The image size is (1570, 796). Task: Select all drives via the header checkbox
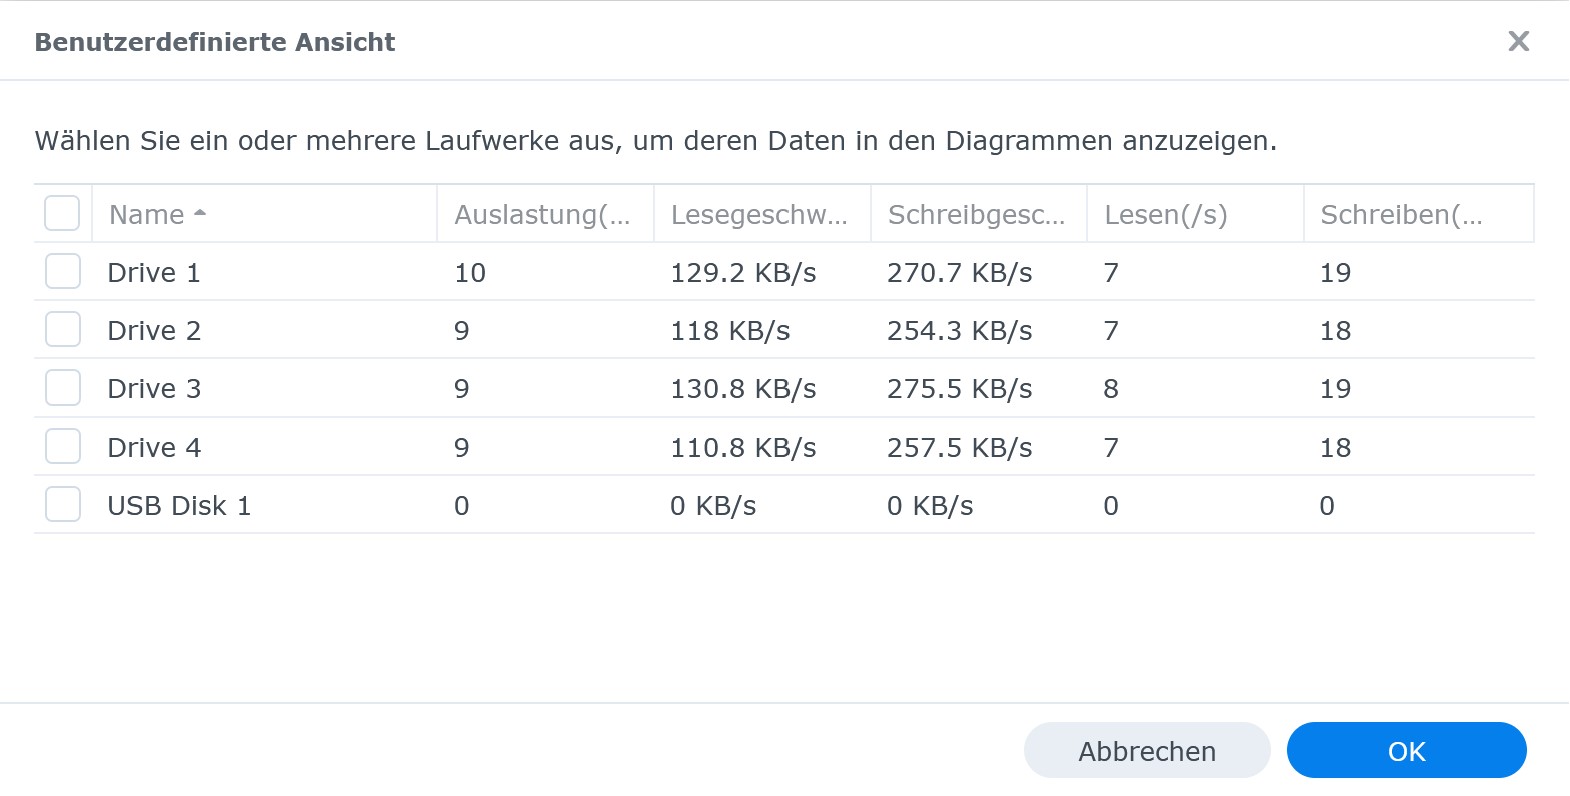tap(62, 213)
